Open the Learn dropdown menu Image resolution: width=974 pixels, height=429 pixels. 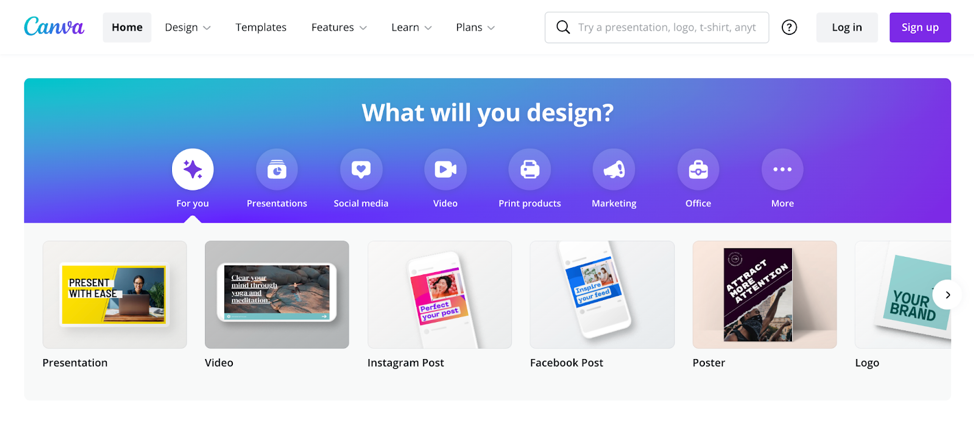pos(411,27)
